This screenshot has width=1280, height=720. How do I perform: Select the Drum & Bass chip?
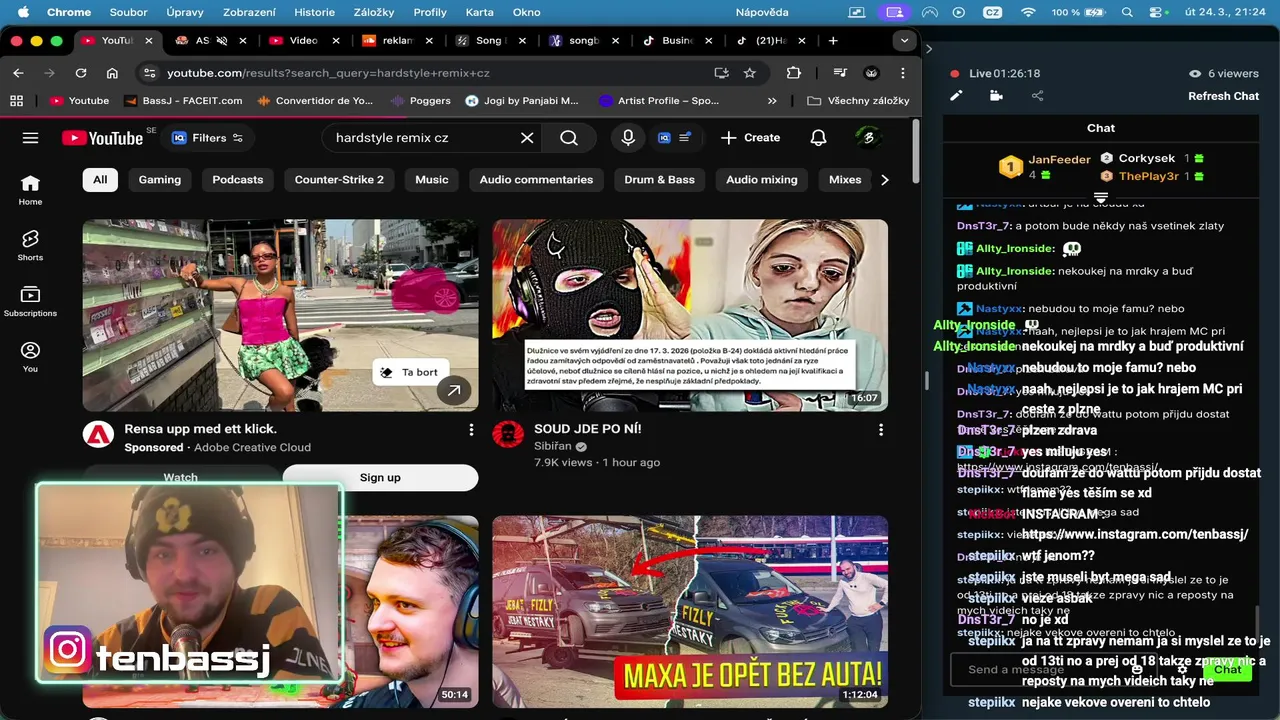[659, 180]
